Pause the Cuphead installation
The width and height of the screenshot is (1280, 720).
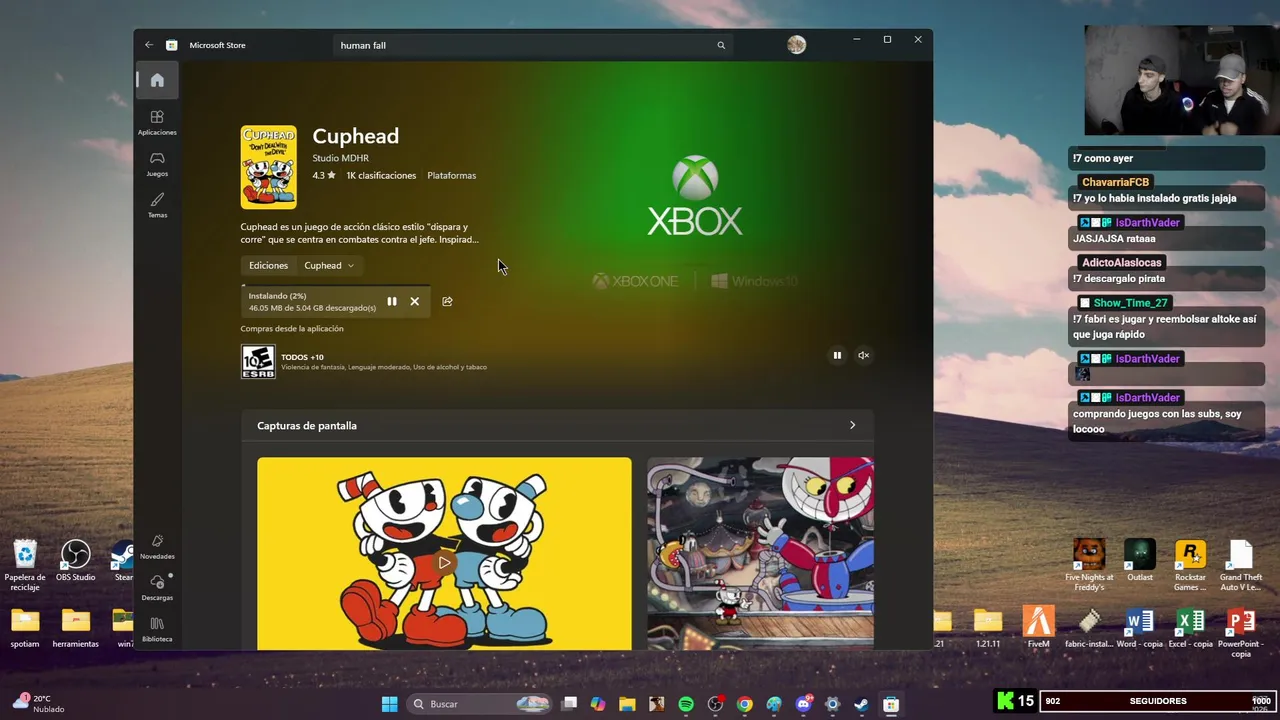(392, 301)
